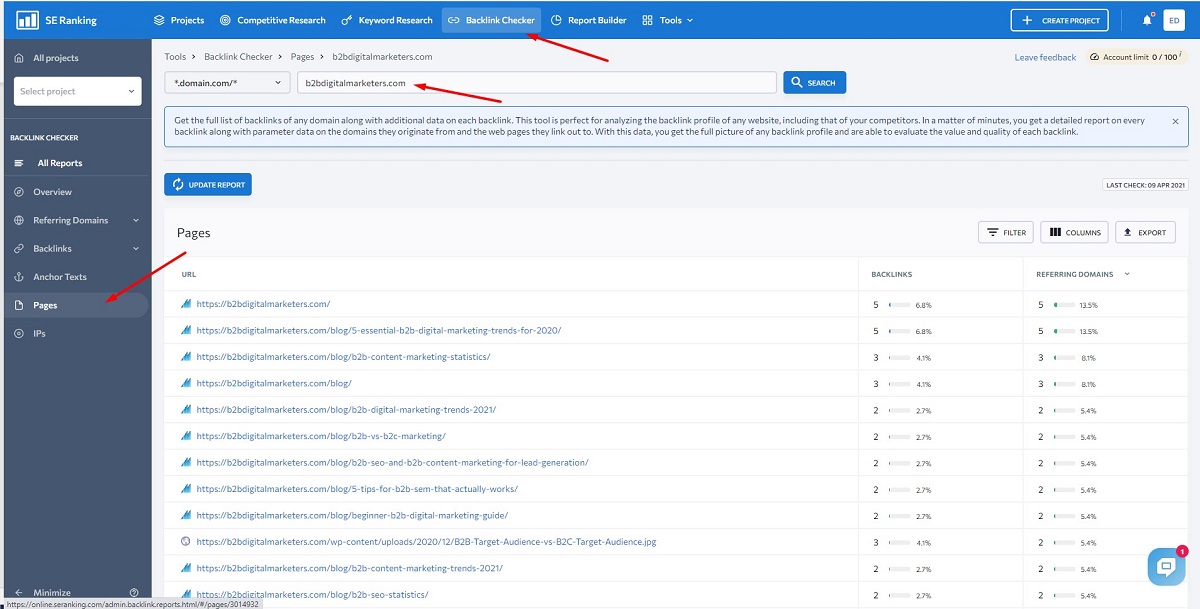The height and width of the screenshot is (609, 1200).
Task: Open the 5-tips-for-b2b-sem-that-actually-works link
Action: [x=357, y=489]
